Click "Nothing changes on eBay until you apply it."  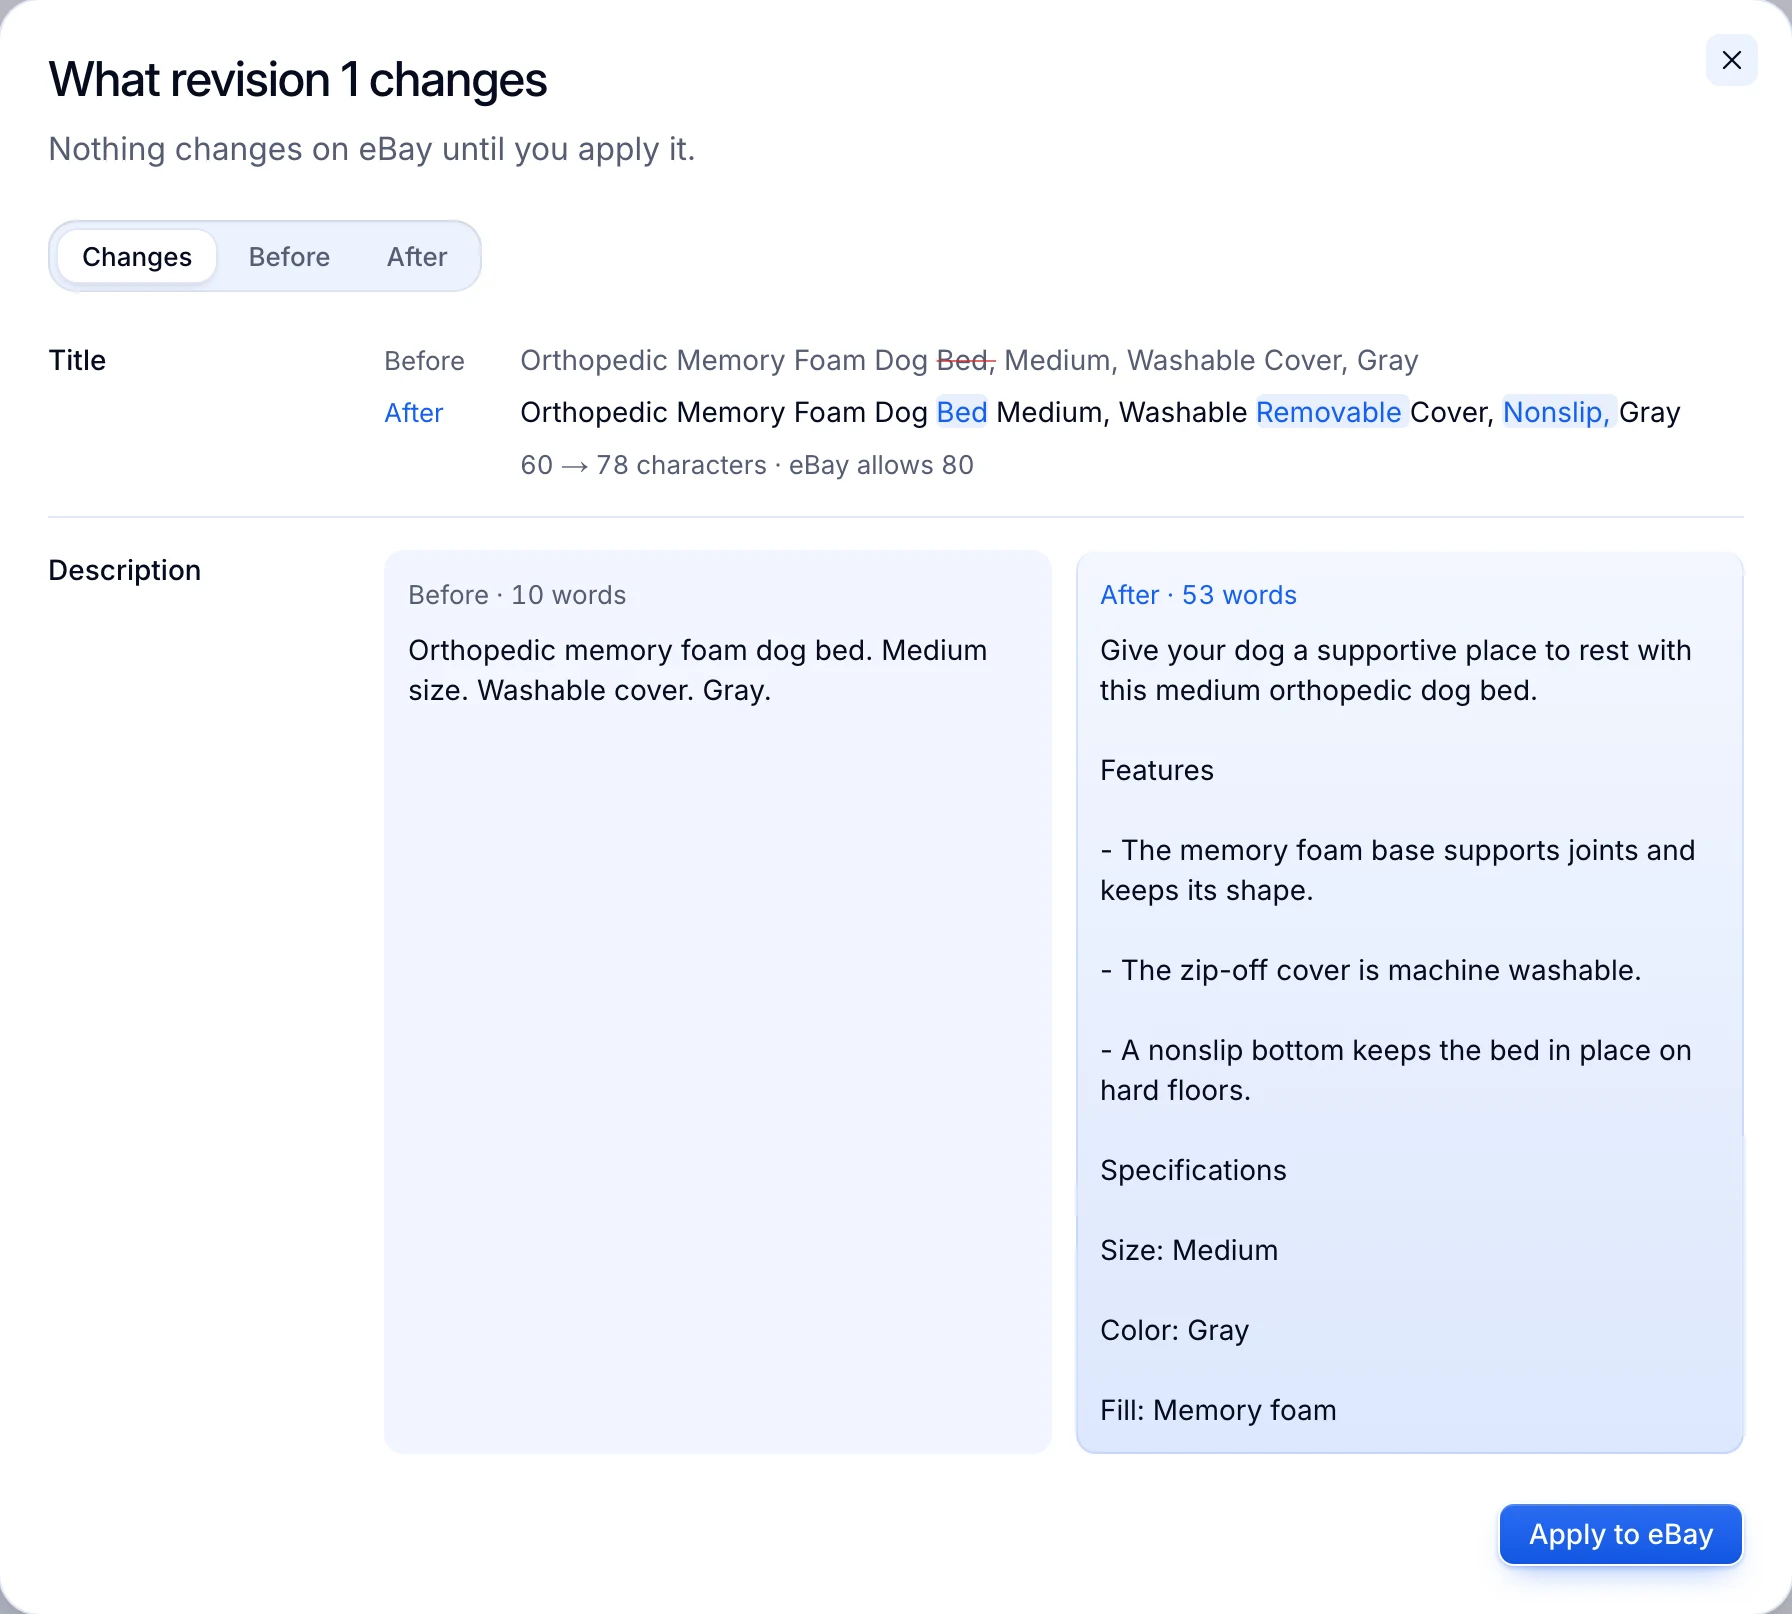(x=371, y=149)
